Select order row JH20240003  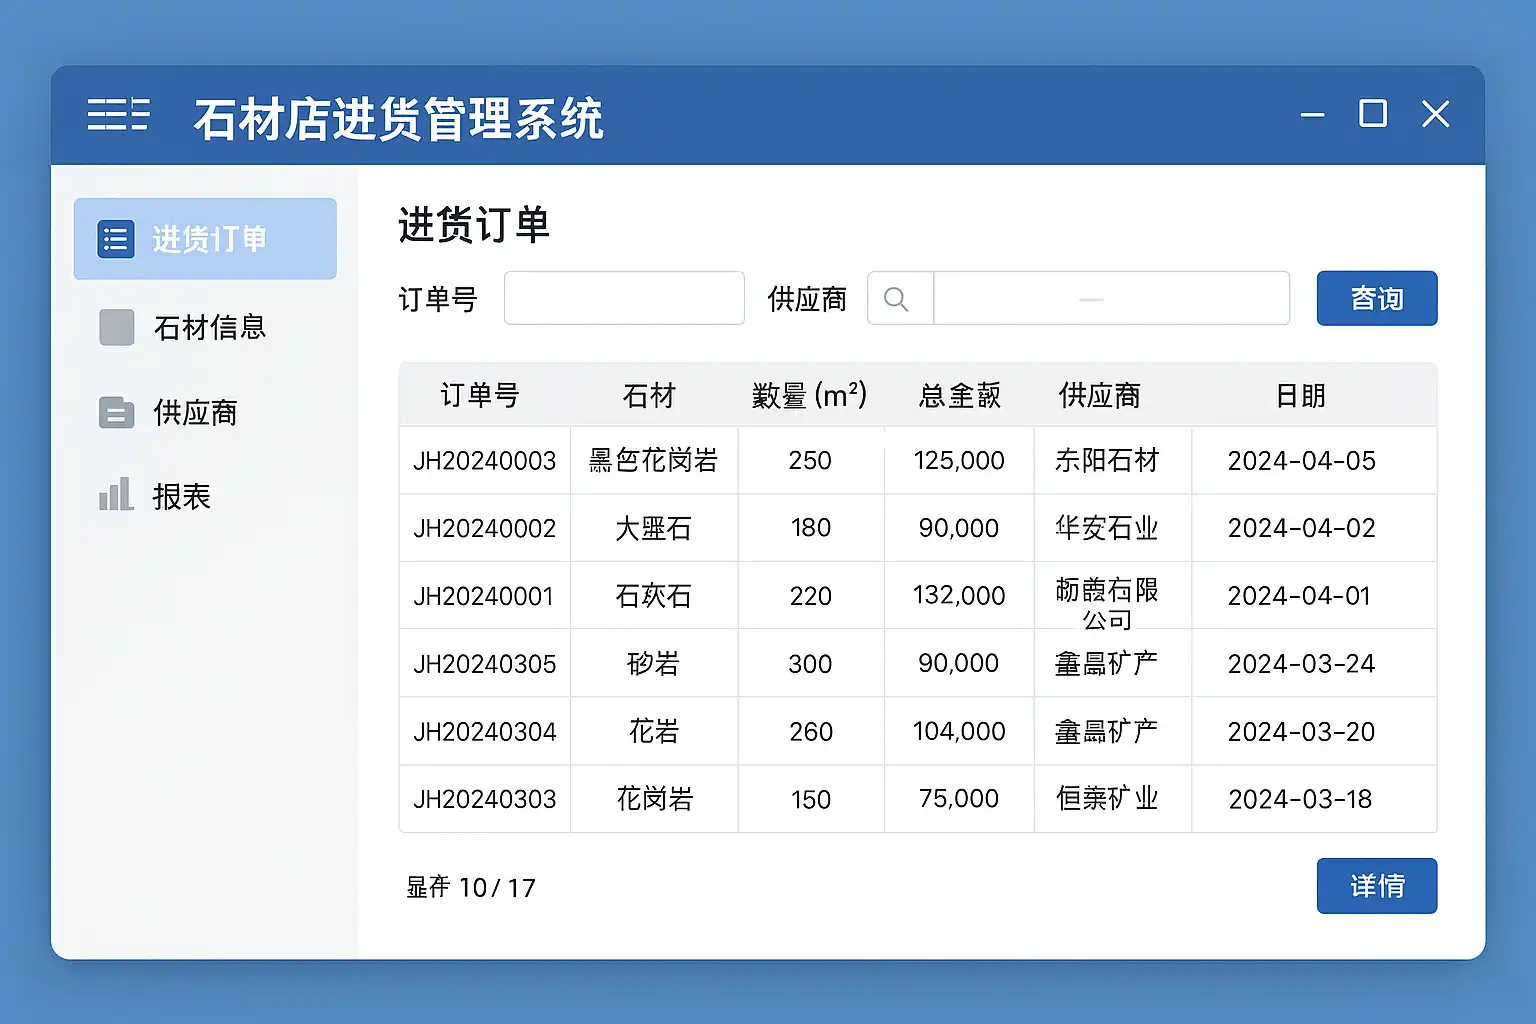pos(484,461)
